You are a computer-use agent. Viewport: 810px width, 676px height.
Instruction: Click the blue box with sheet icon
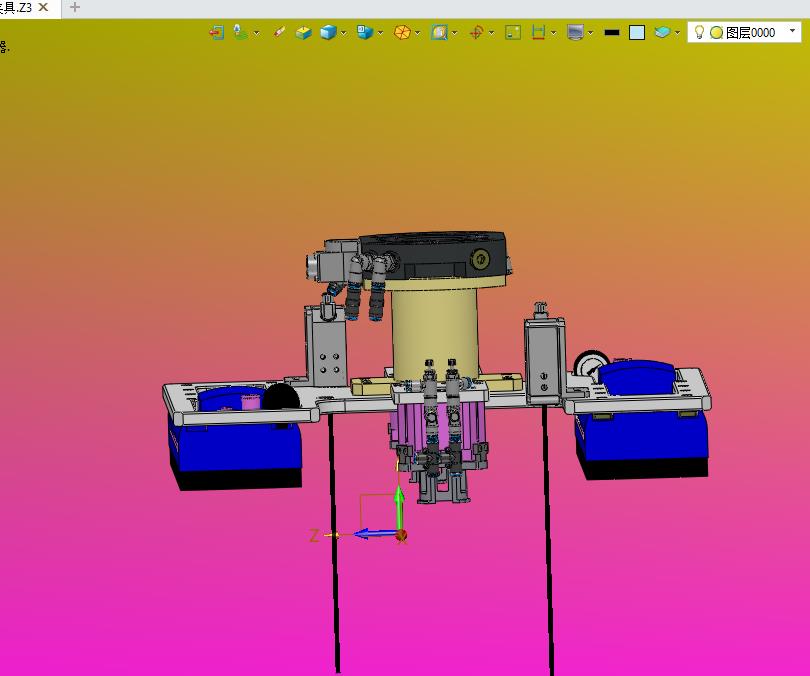tap(365, 33)
